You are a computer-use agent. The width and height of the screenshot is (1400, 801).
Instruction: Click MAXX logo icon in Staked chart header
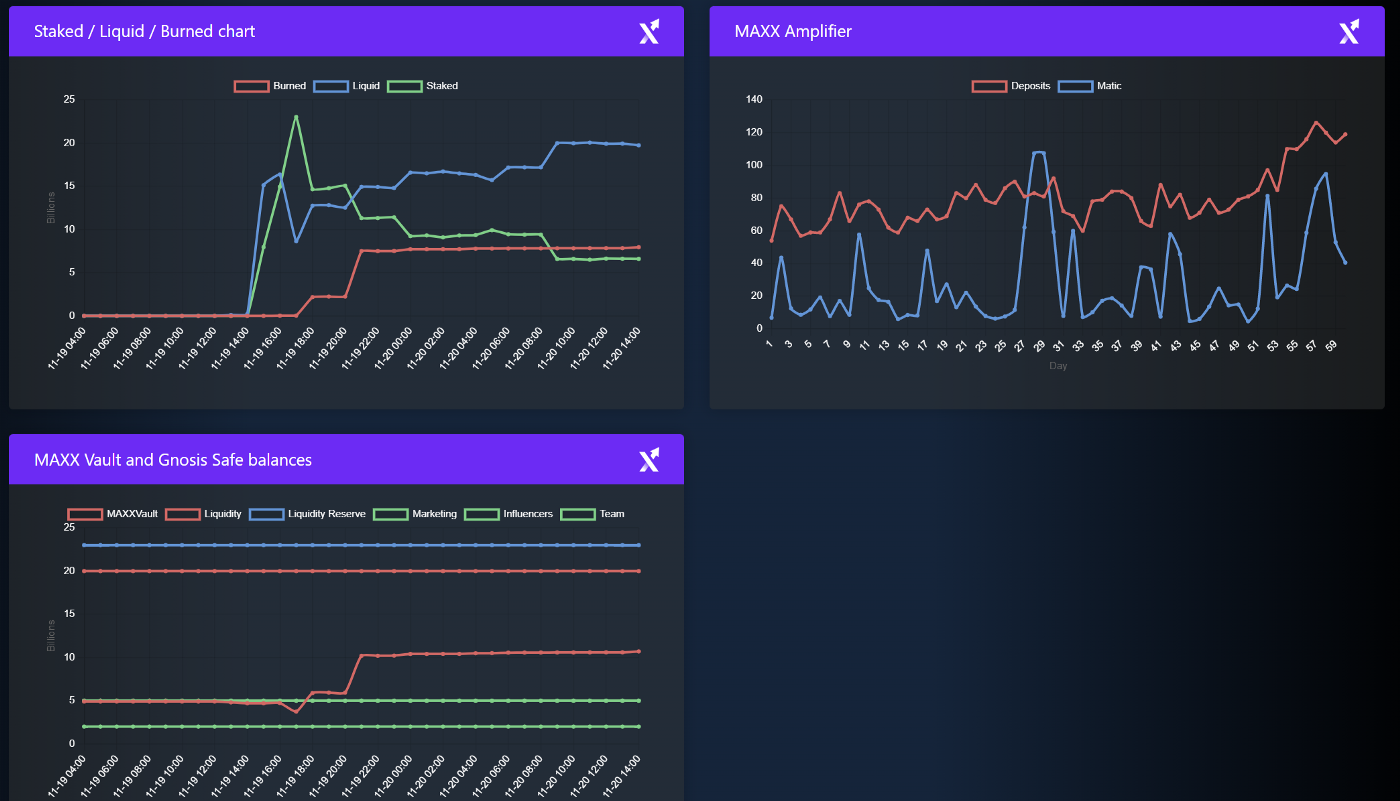click(649, 32)
